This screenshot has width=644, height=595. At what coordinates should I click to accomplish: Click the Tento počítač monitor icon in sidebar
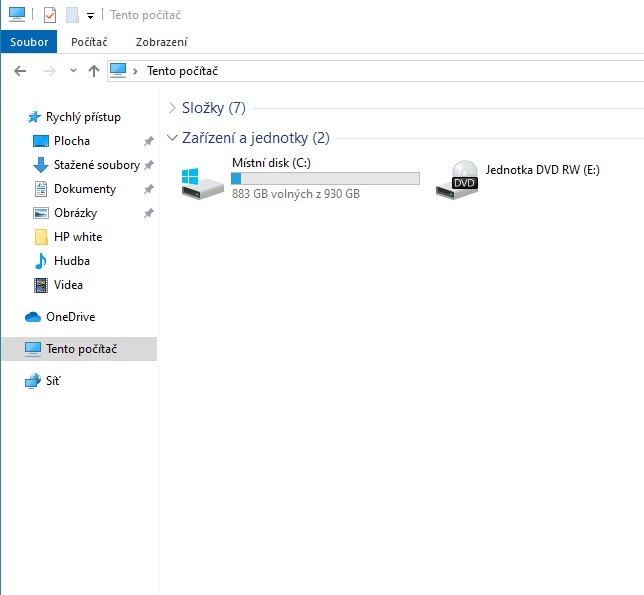click(x=33, y=349)
